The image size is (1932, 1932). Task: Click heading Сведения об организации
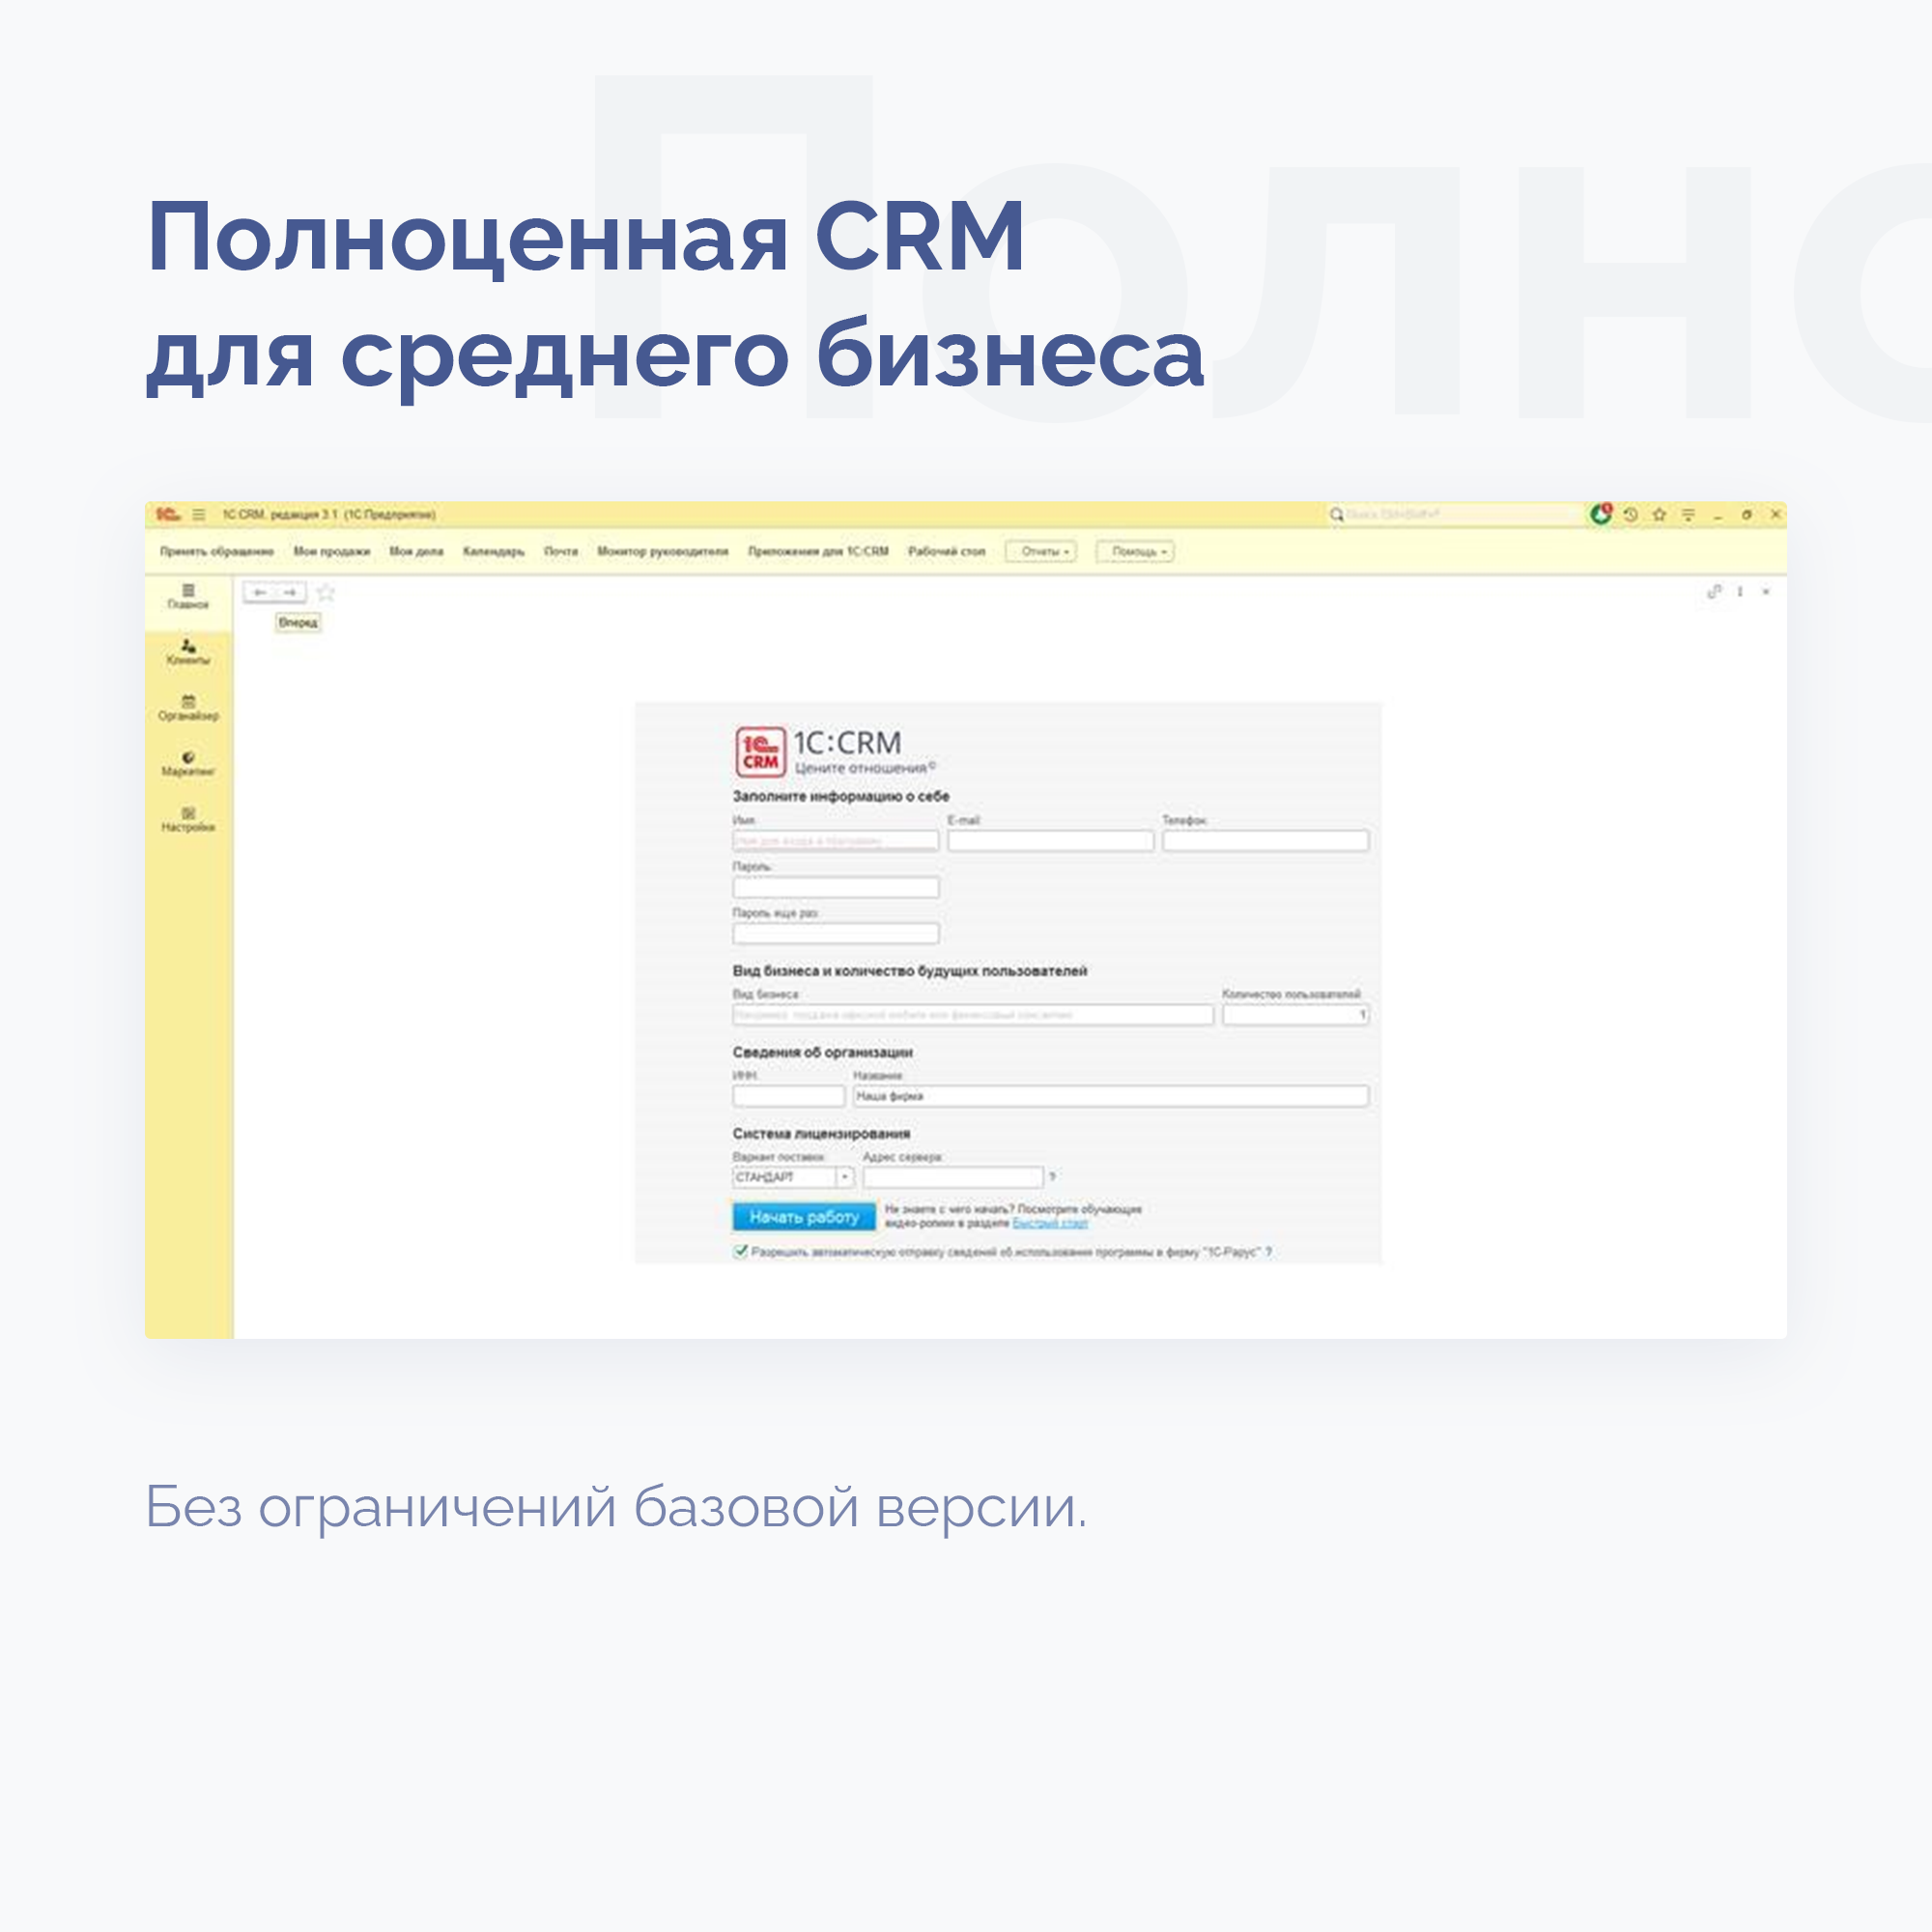tap(823, 1052)
